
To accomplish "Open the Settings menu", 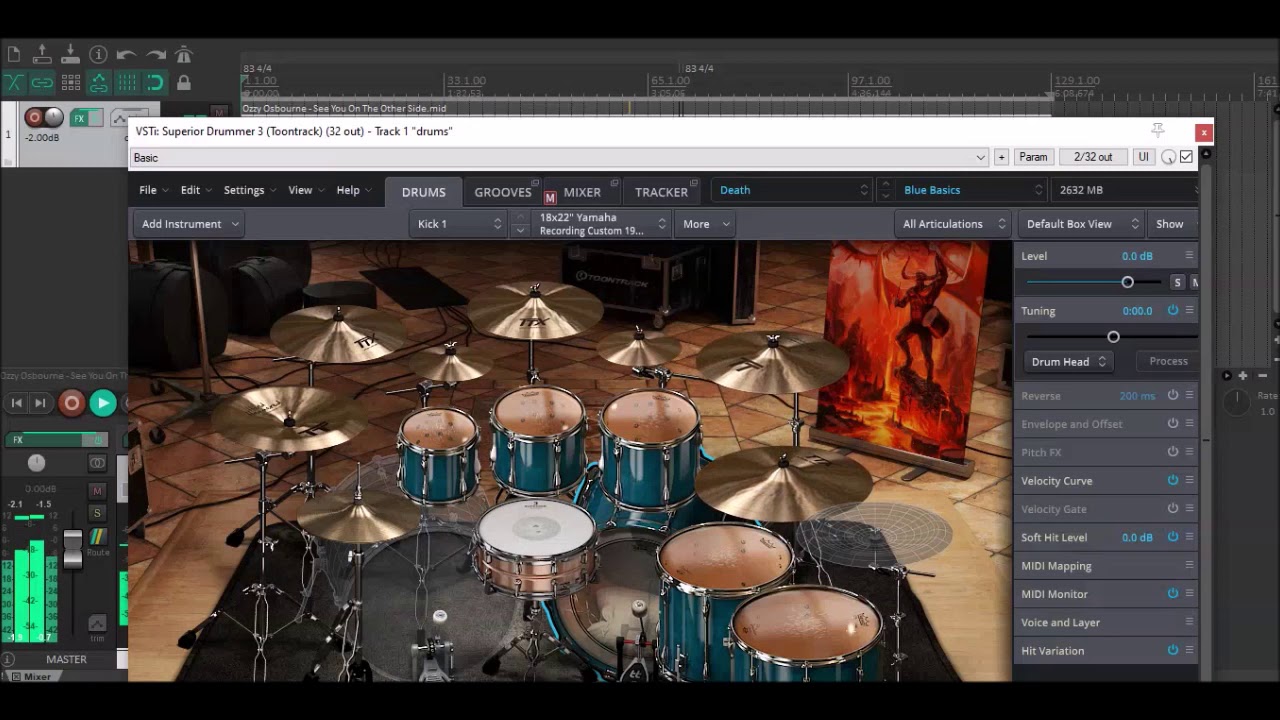I will (x=249, y=190).
